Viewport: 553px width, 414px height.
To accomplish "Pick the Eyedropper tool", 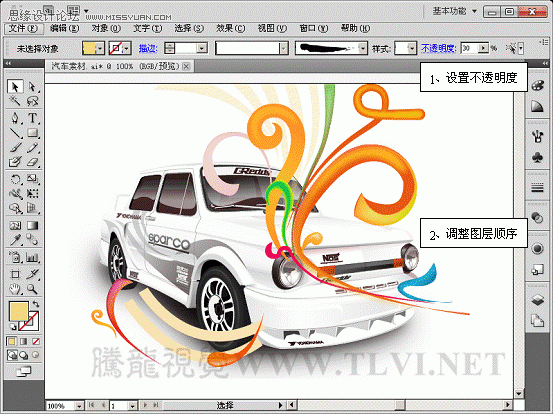I will pyautogui.click(x=15, y=240).
